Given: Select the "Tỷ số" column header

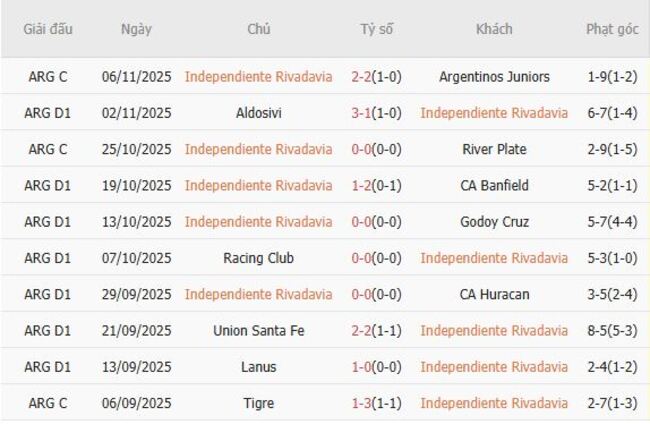Looking at the screenshot, I should coord(376,29).
